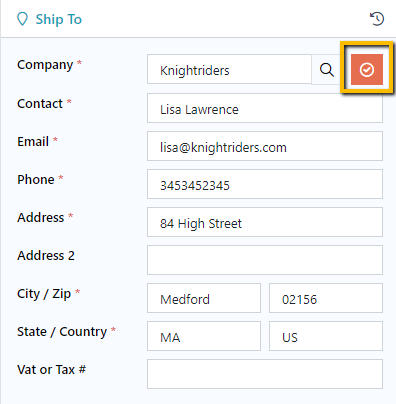This screenshot has height=404, width=396.
Task: Click the Company label text
Action: click(45, 65)
